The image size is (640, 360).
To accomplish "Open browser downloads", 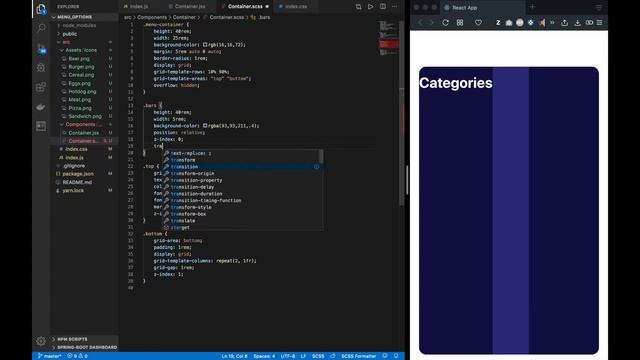I will [578, 22].
